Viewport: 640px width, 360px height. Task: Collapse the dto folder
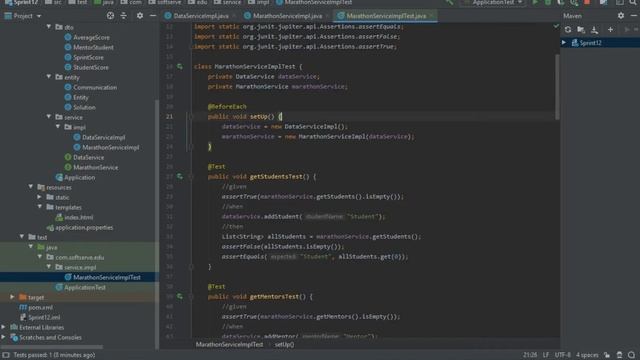[x=49, y=27]
